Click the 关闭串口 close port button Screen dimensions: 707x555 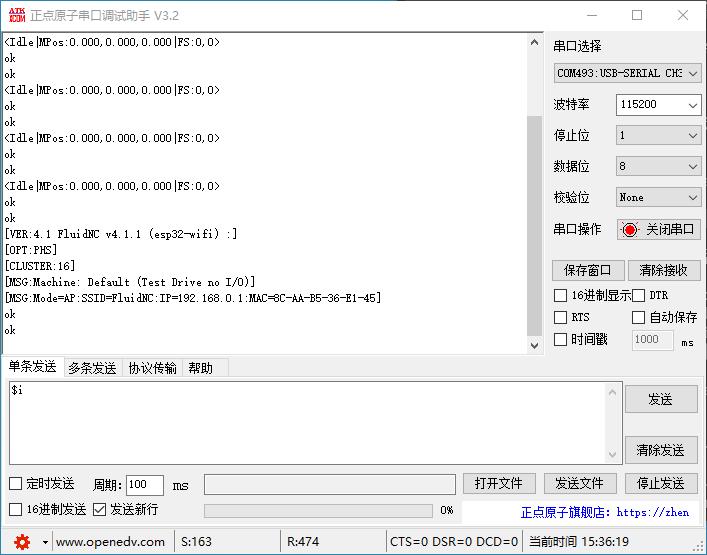click(x=659, y=230)
